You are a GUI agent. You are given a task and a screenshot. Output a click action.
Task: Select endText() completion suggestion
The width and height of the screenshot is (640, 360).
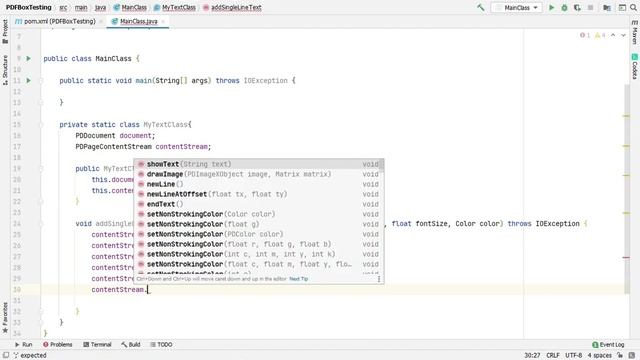[256, 204]
